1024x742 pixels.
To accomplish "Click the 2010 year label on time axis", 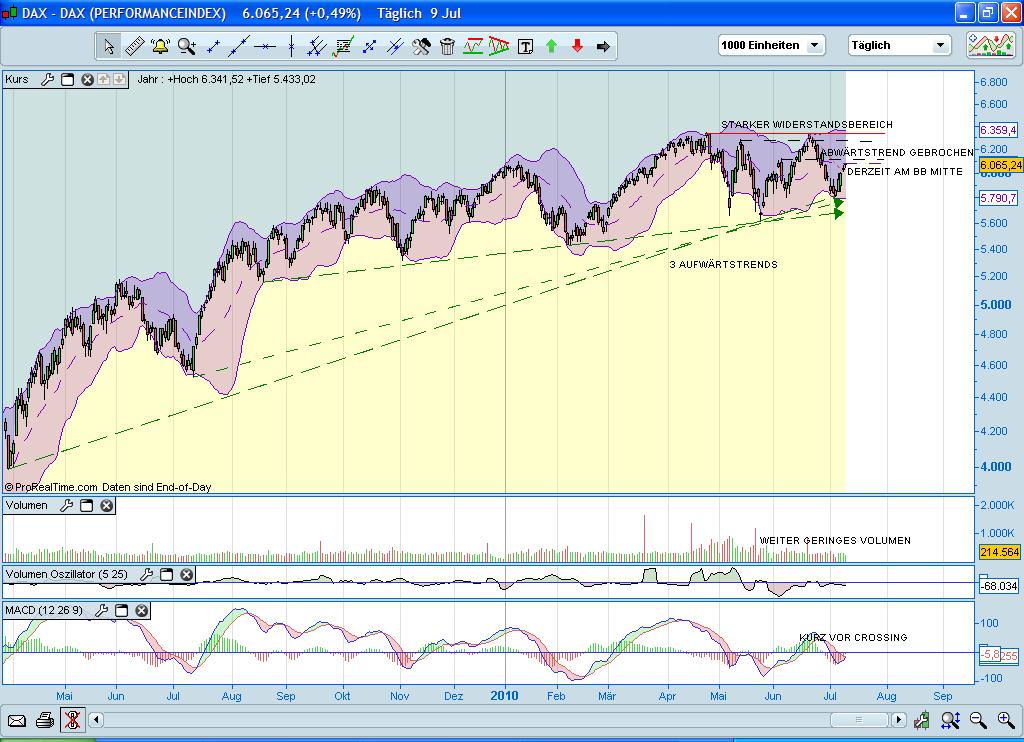I will (x=504, y=696).
